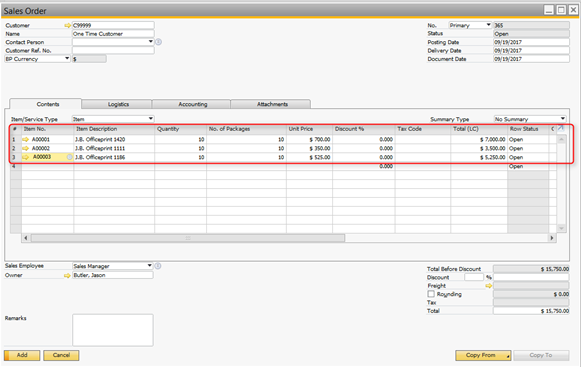Click cell J.B. Officeprint 1111
This screenshot has width=581, height=367.
pyautogui.click(x=114, y=149)
